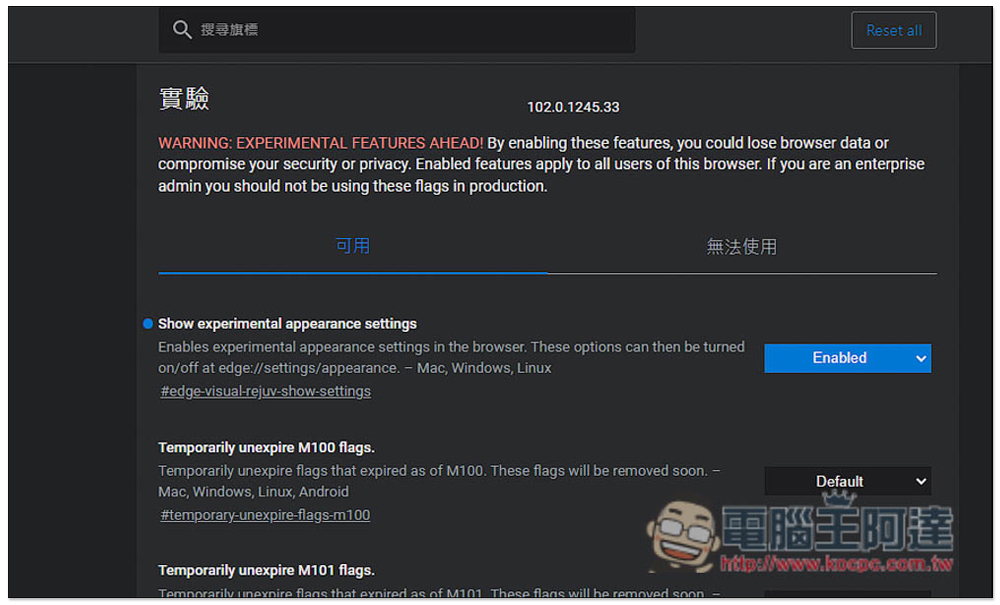The width and height of the screenshot is (1000, 605).
Task: Select version number 102.0.1245.33
Action: pos(573,107)
